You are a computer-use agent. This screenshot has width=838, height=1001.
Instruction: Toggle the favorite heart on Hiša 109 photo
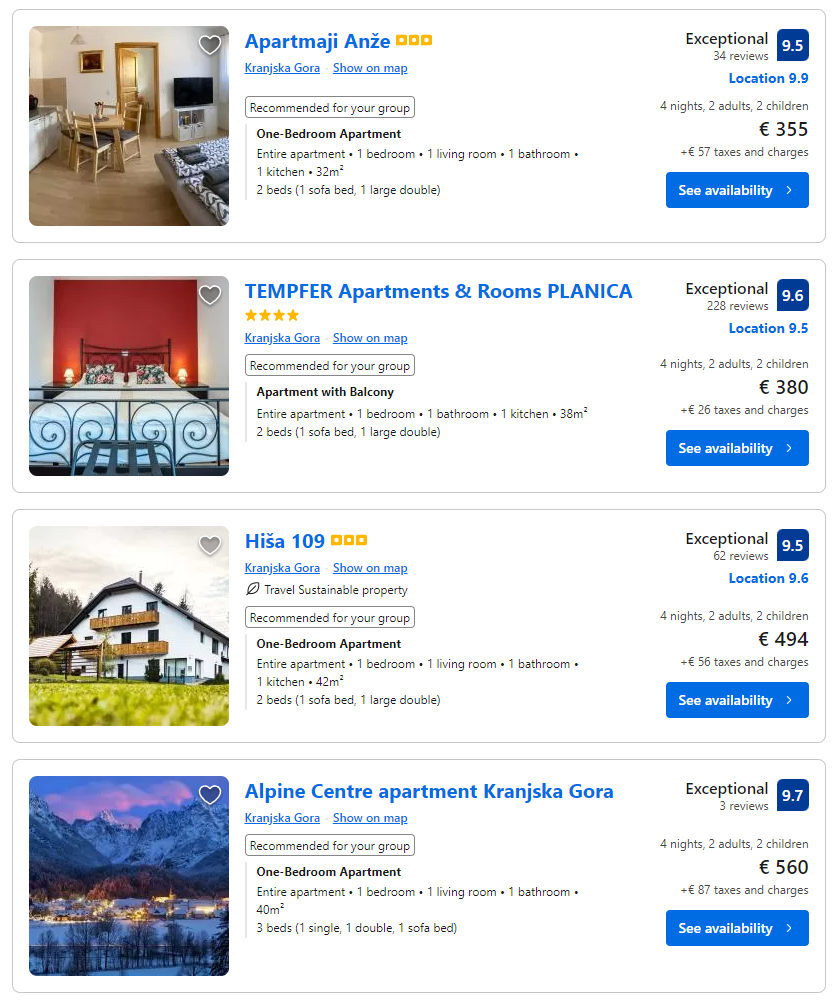pos(209,546)
